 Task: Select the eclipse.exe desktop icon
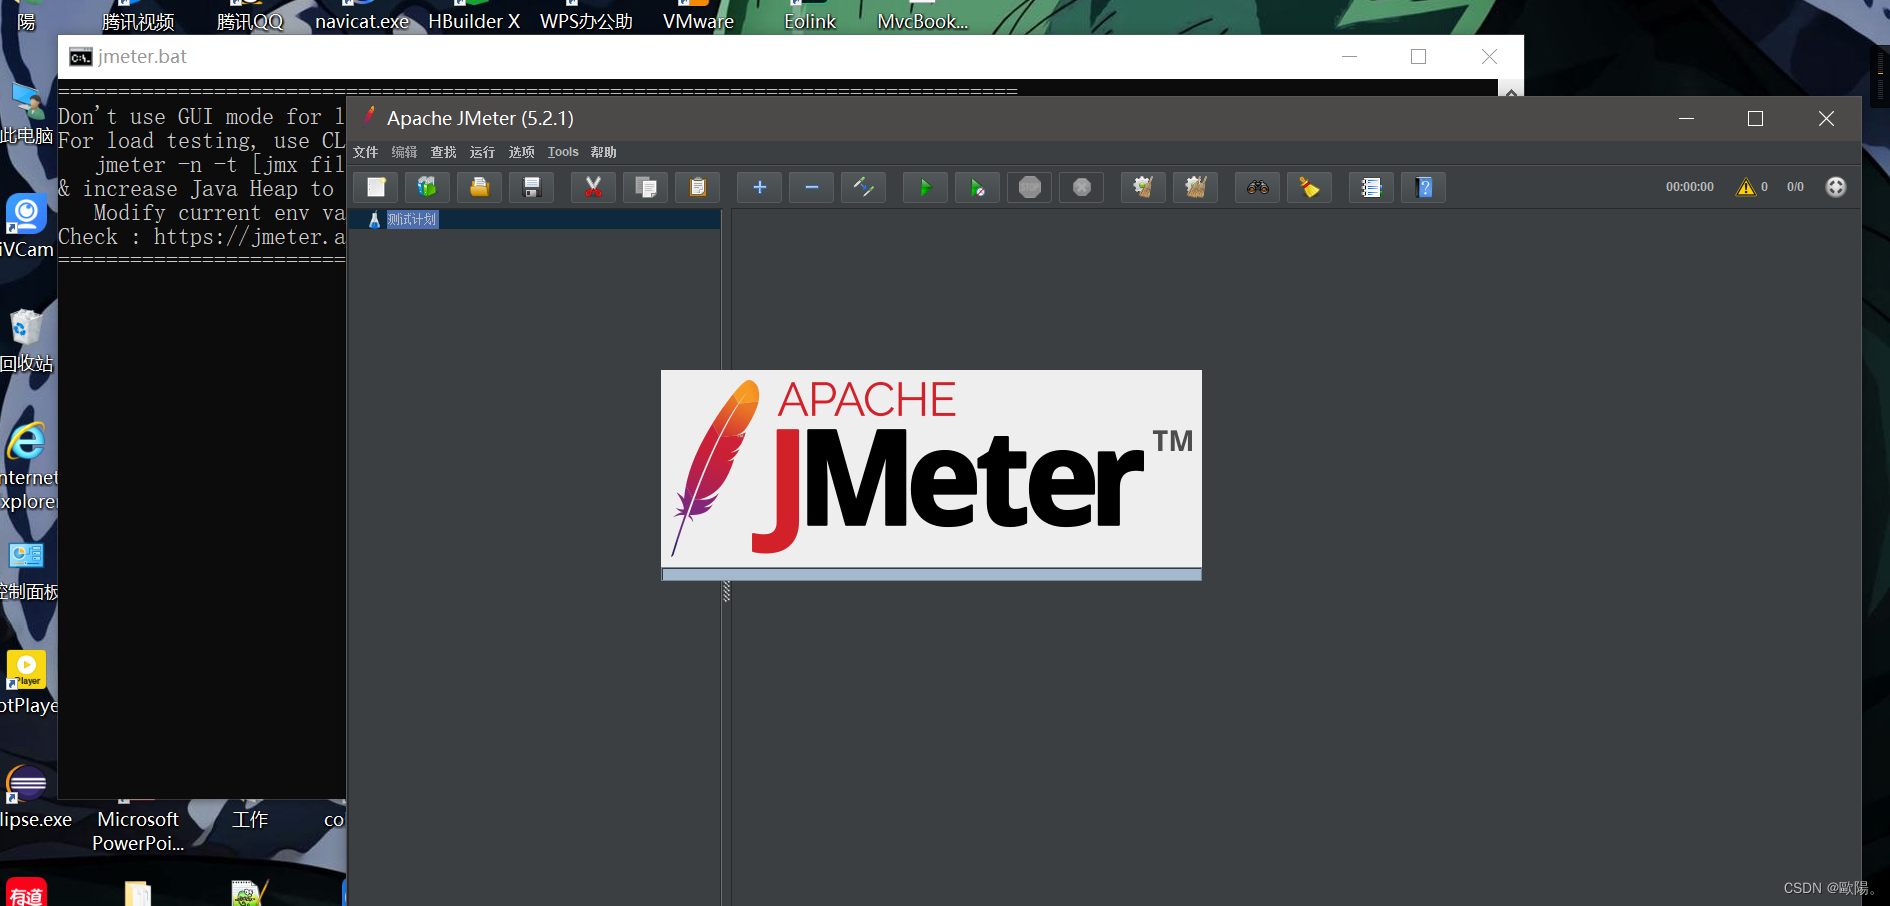(x=34, y=798)
